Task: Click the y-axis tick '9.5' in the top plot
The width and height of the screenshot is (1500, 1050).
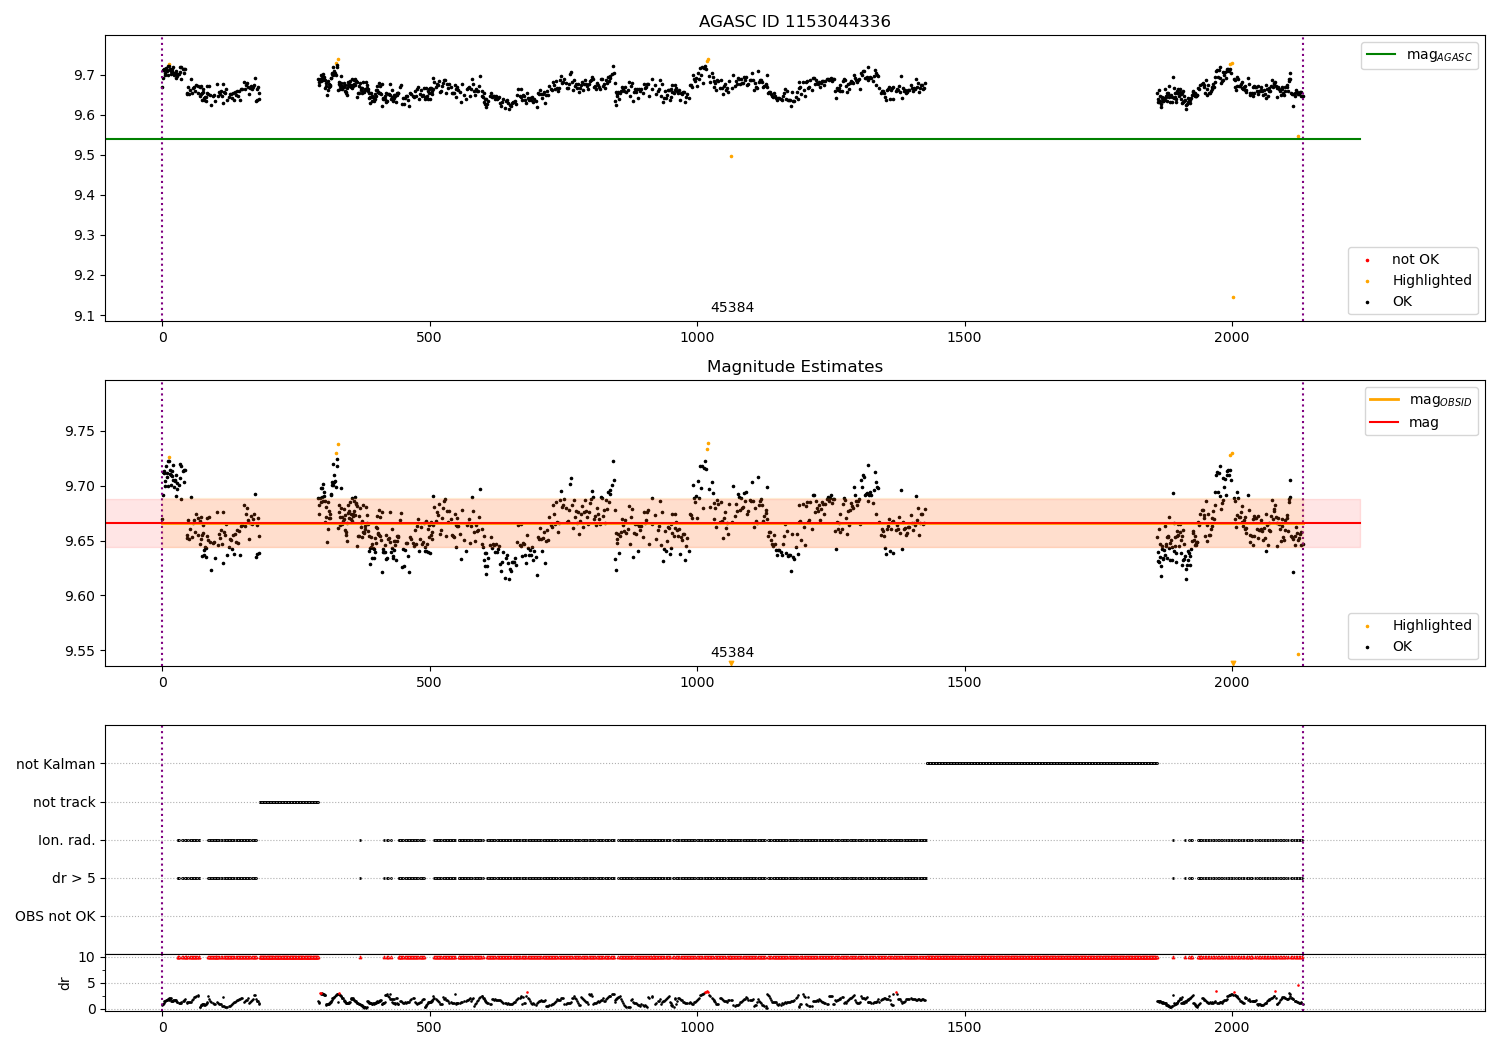Action: (x=85, y=156)
